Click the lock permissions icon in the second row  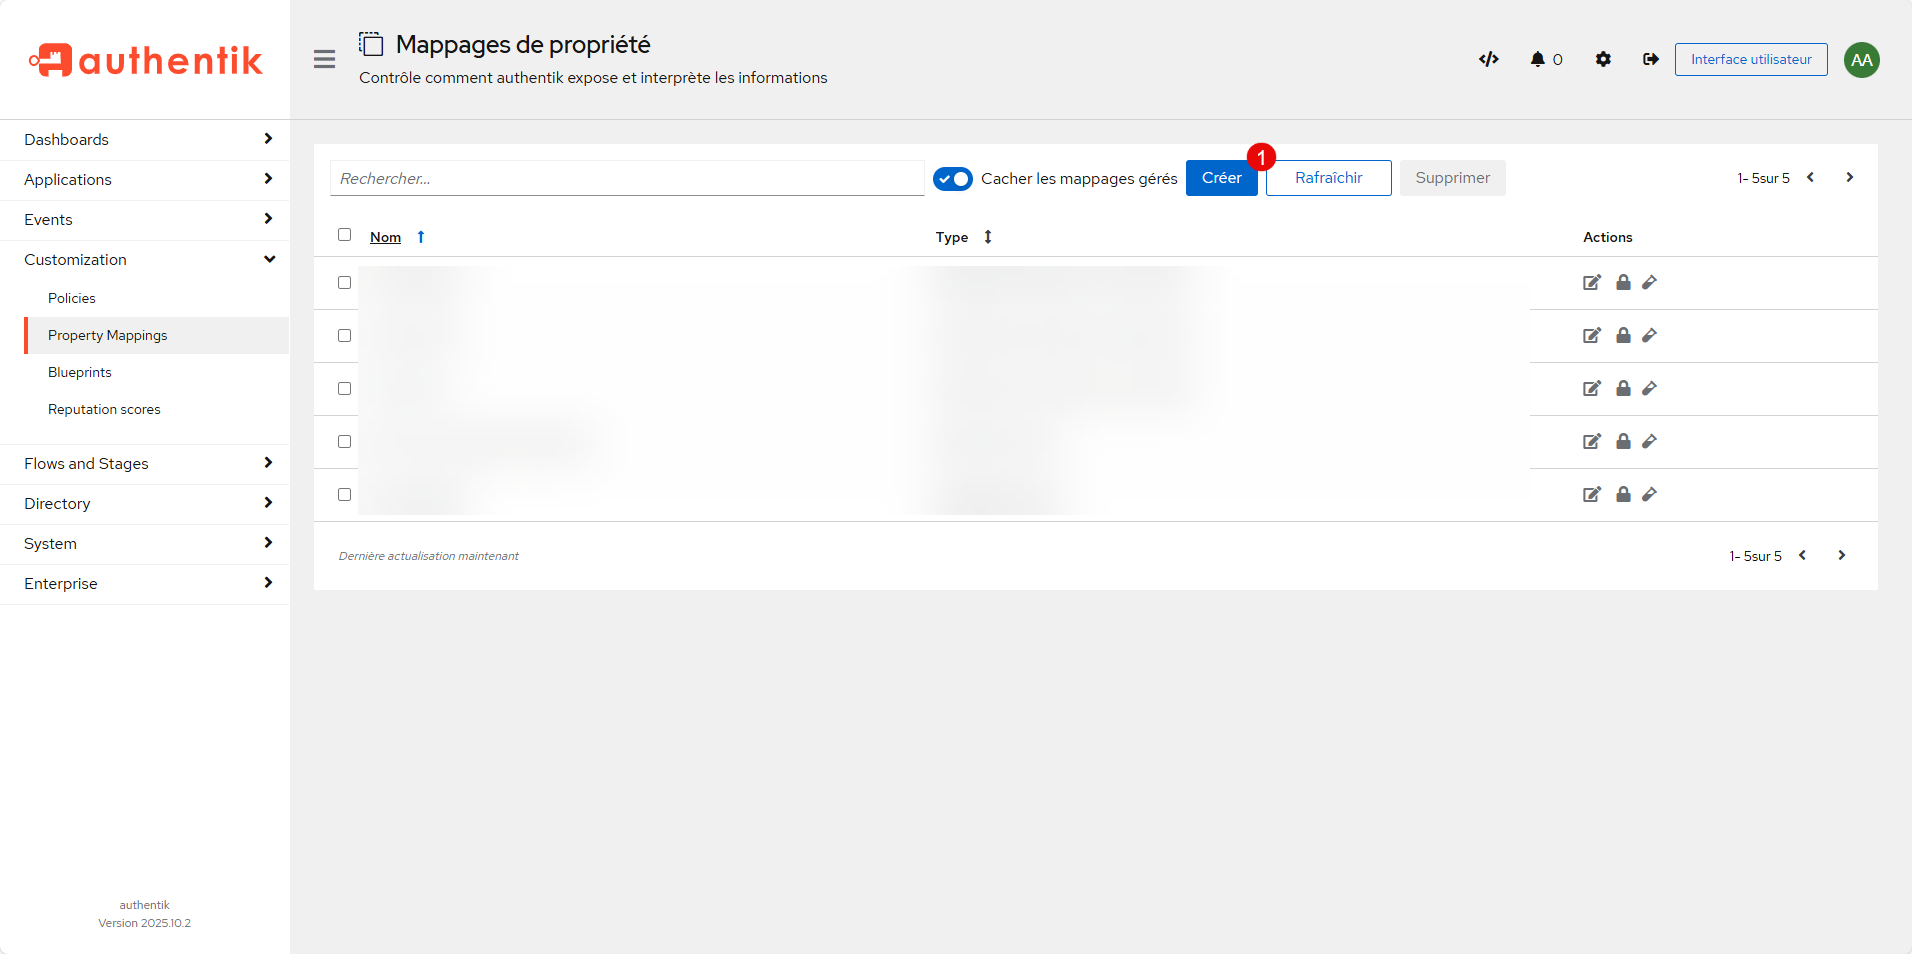click(x=1623, y=336)
